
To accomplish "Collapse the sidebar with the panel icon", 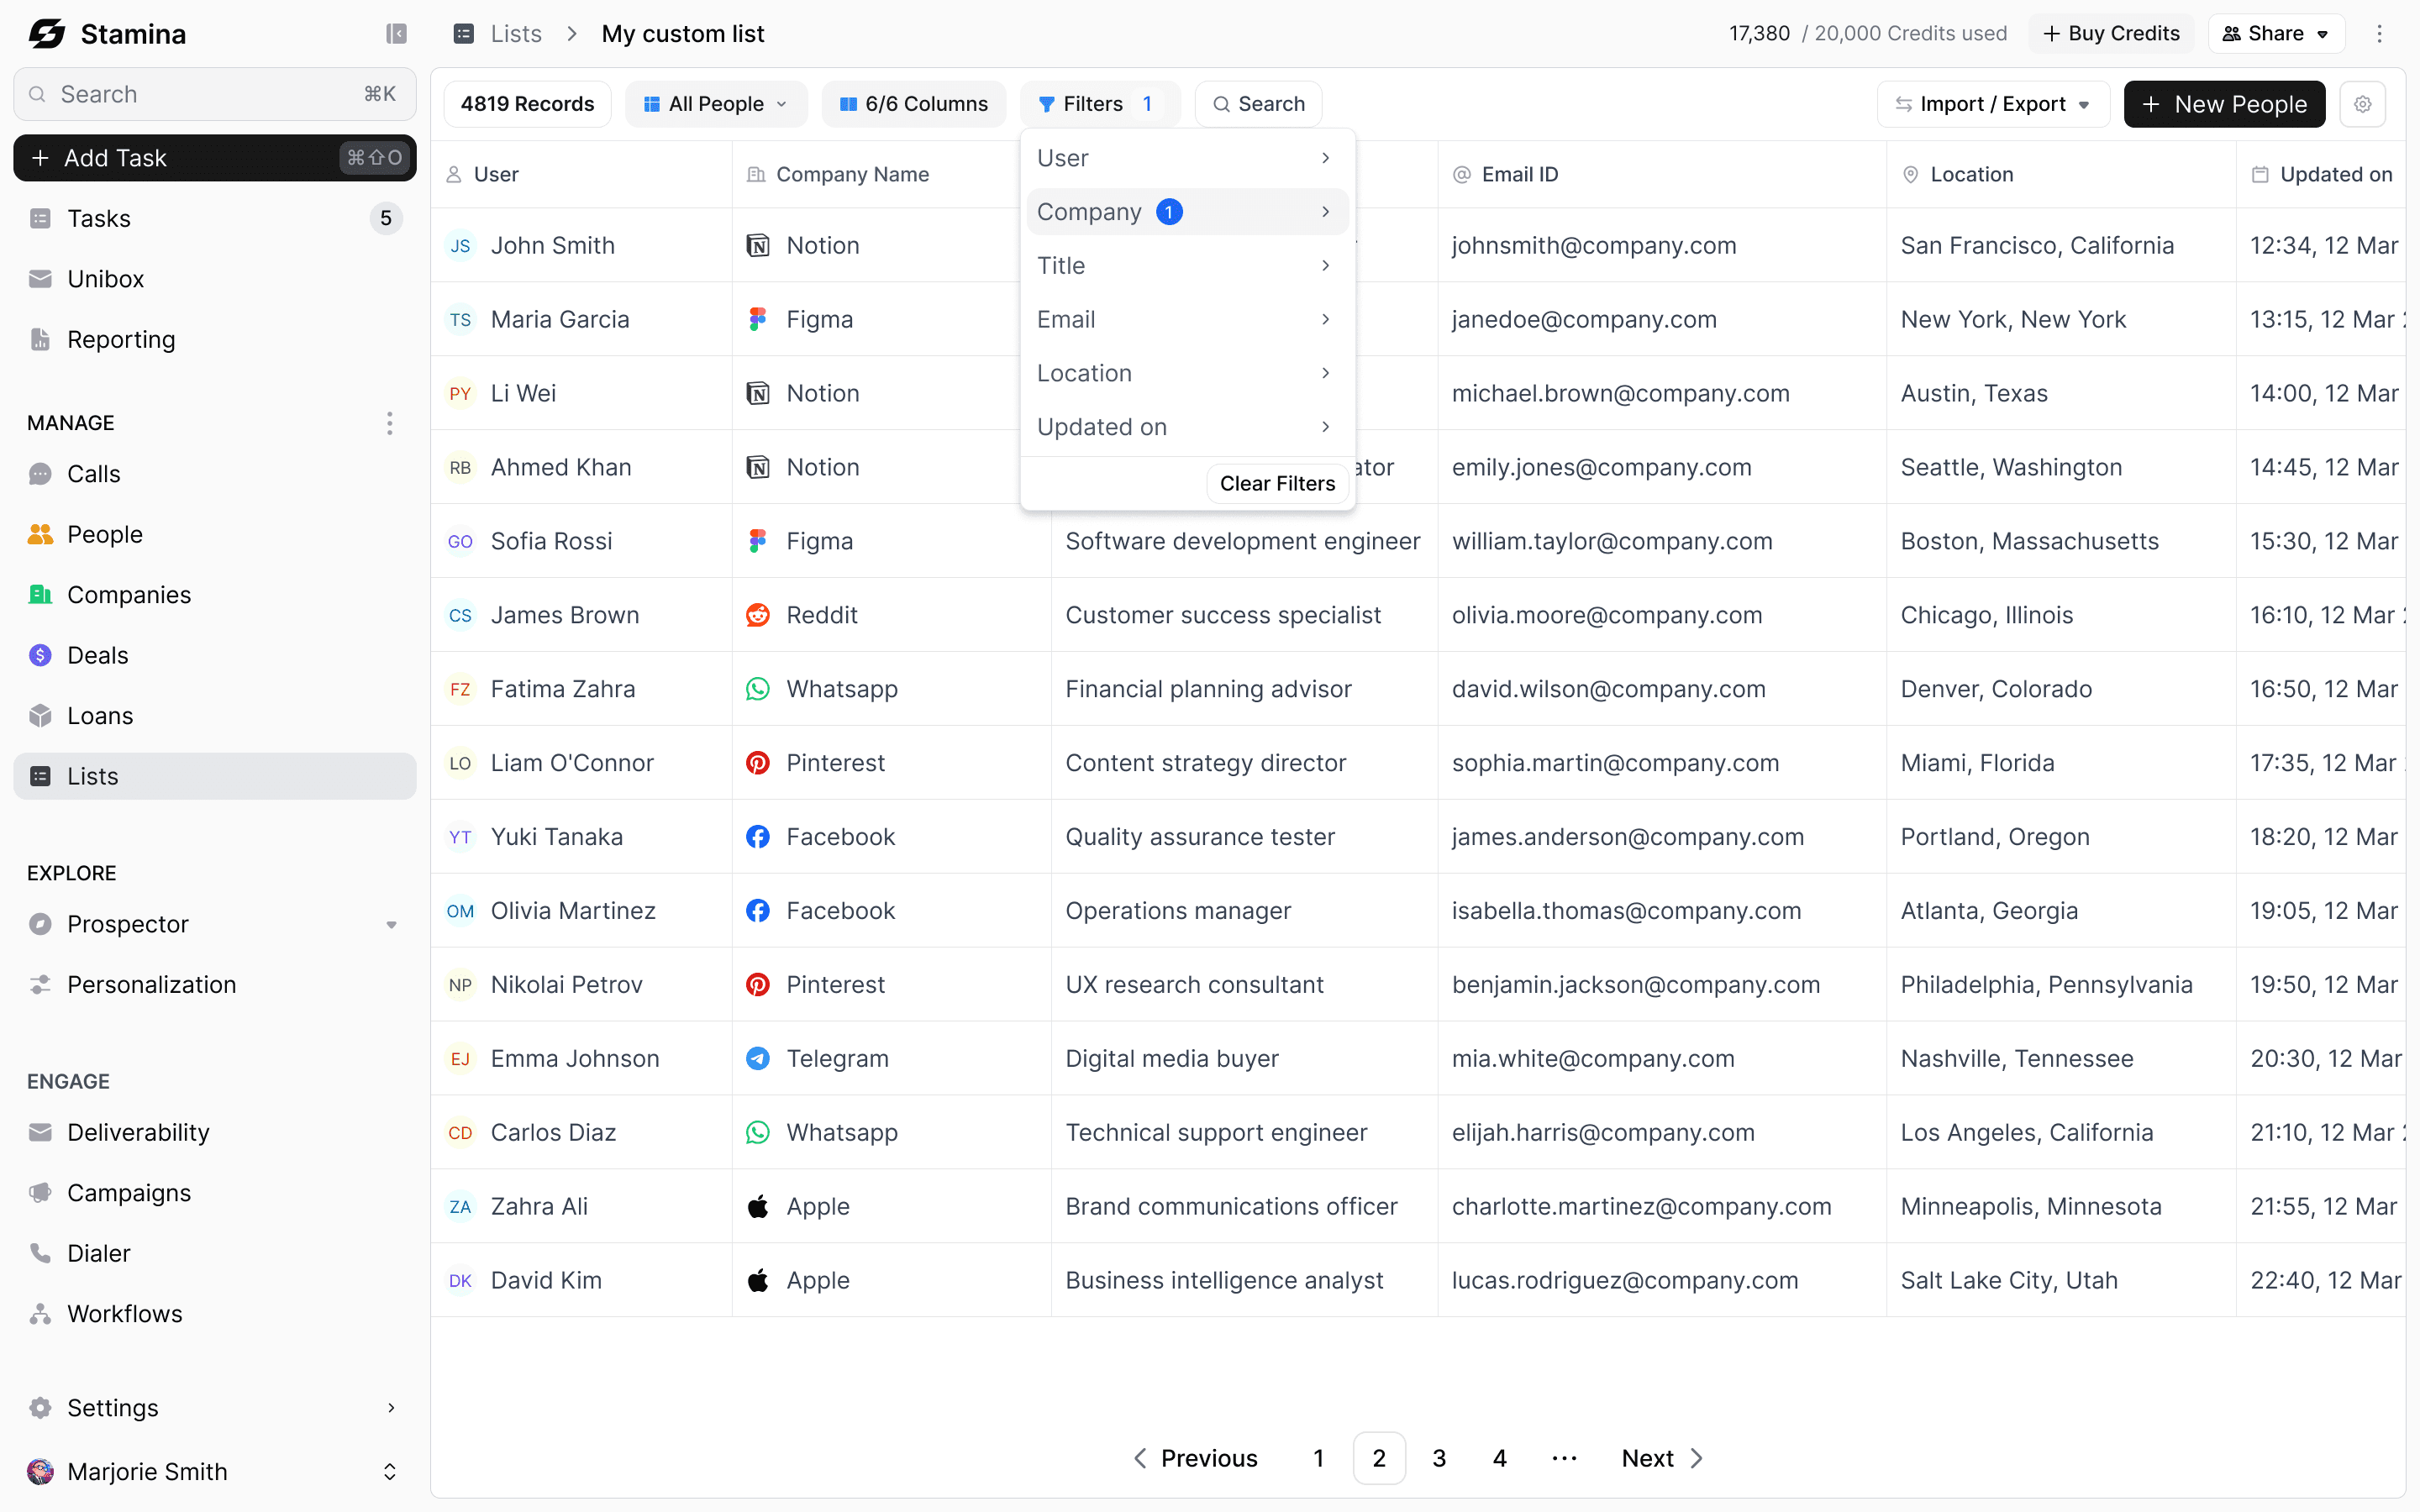I will pos(396,34).
